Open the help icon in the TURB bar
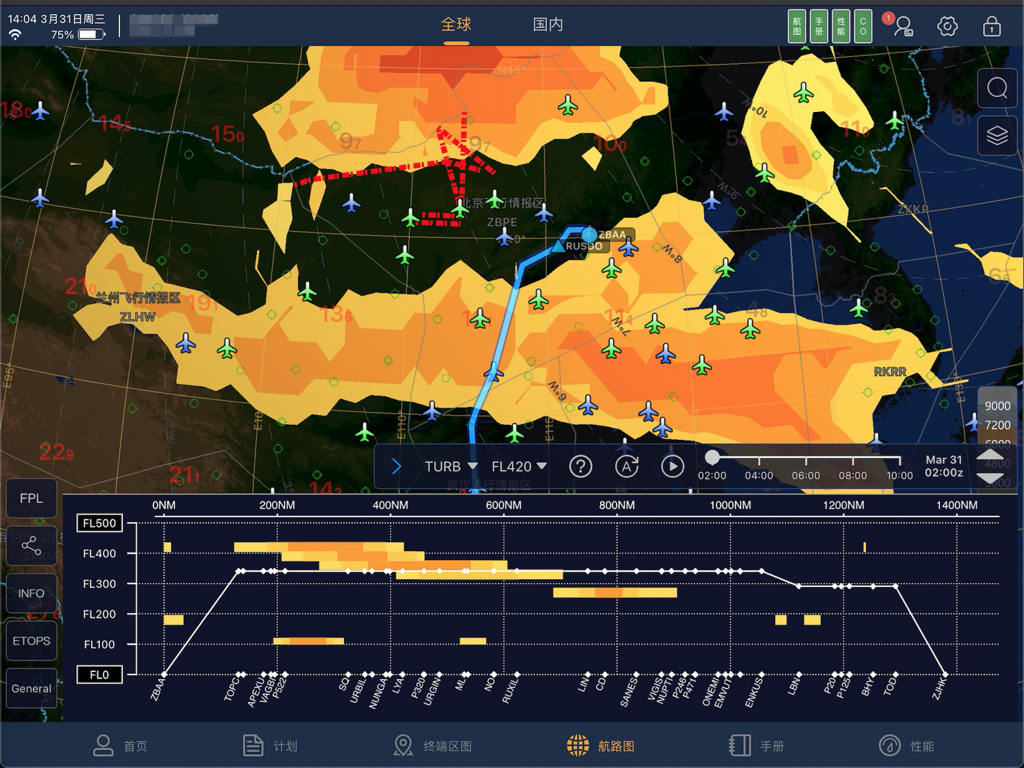The width and height of the screenshot is (1024, 768). click(x=580, y=466)
